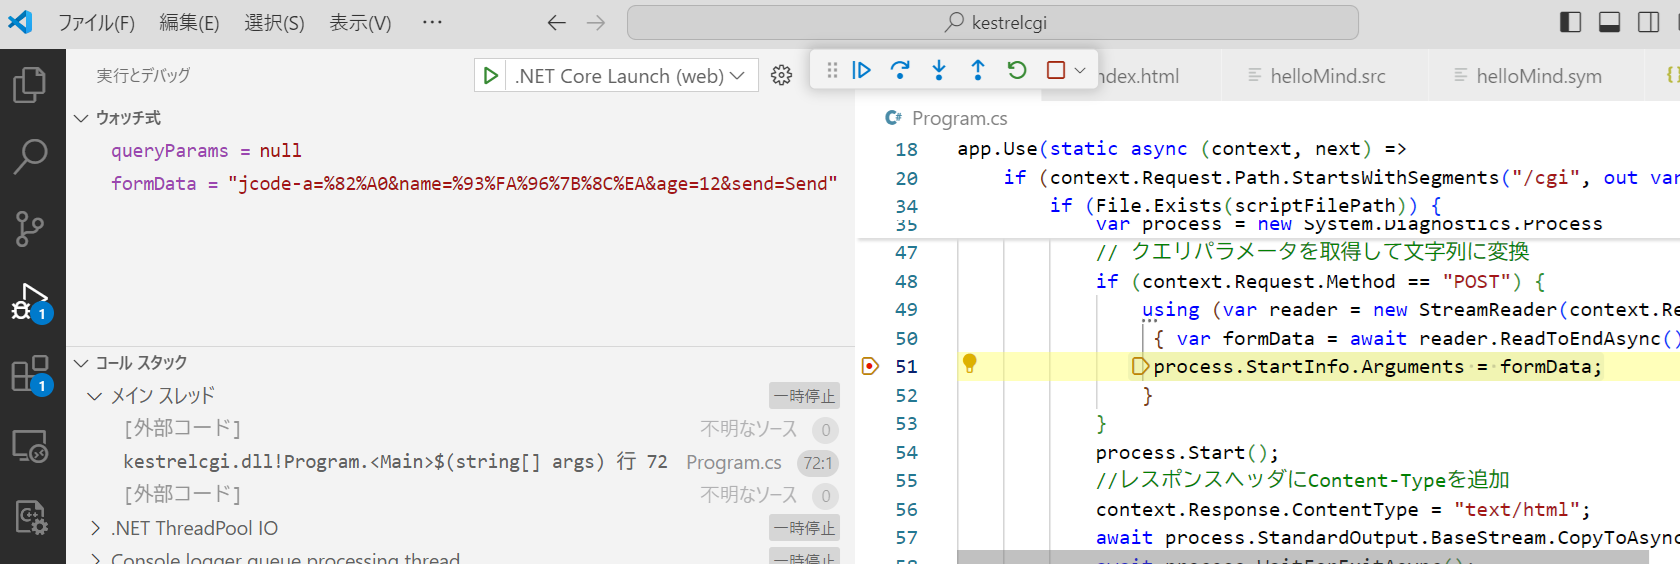Click the "text/html" string on line 56
The width and height of the screenshot is (1680, 564).
1517,509
